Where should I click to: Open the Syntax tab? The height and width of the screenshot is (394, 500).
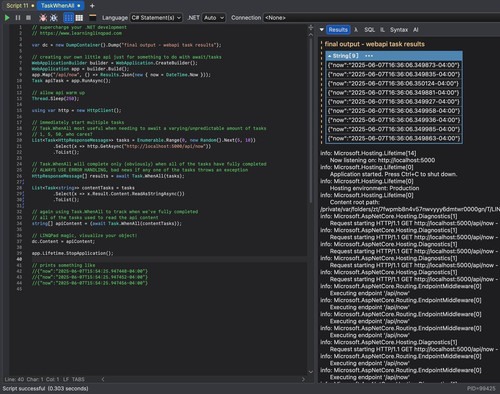[399, 30]
